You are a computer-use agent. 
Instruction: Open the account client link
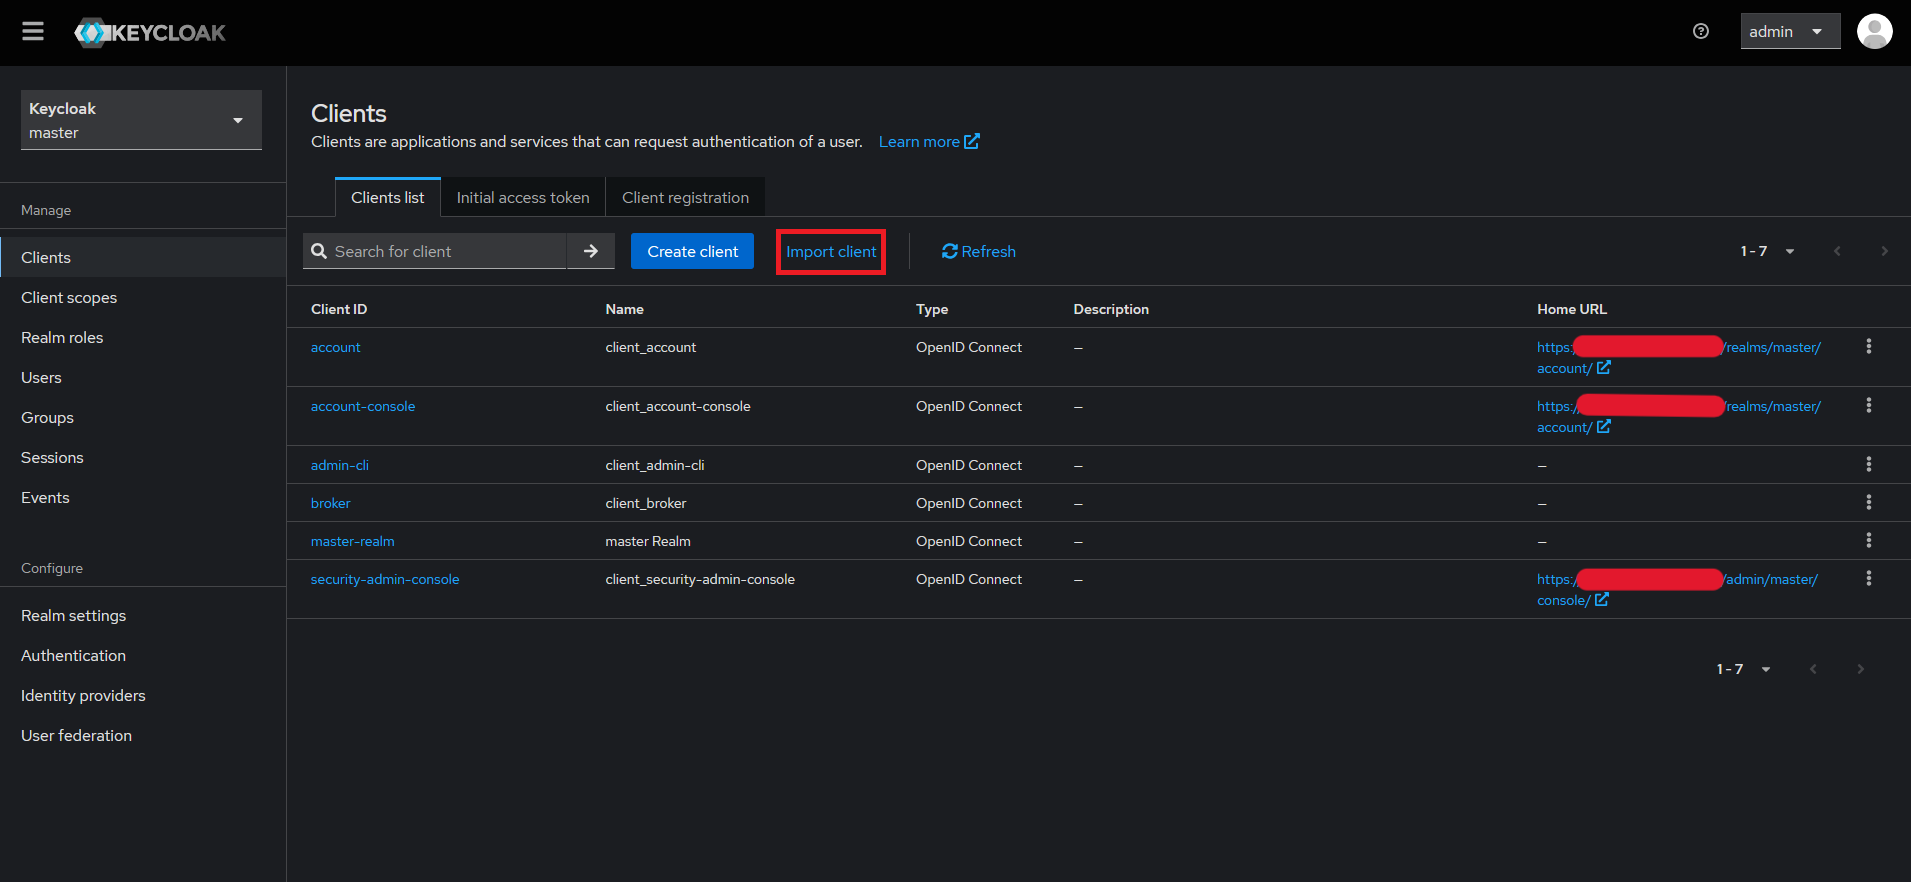tap(335, 347)
